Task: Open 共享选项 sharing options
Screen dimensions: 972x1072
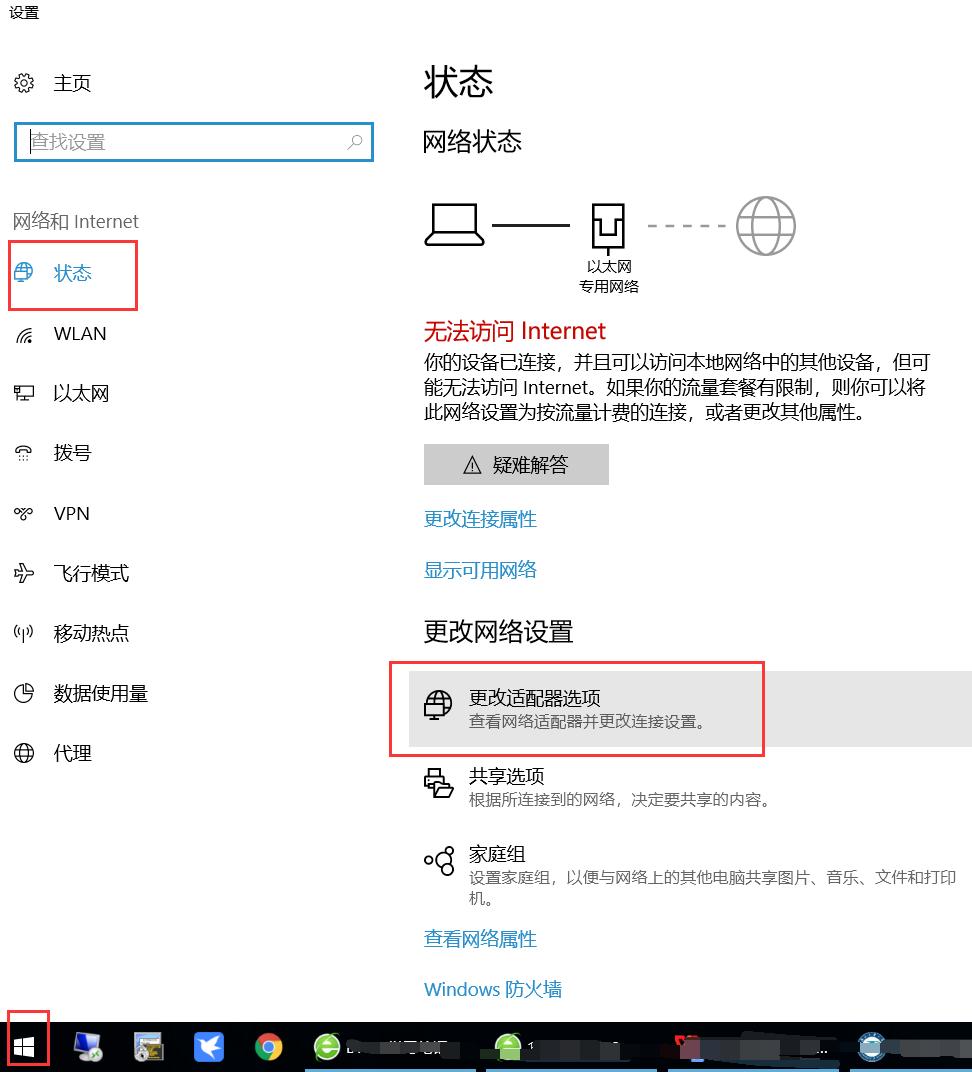Action: tap(506, 777)
